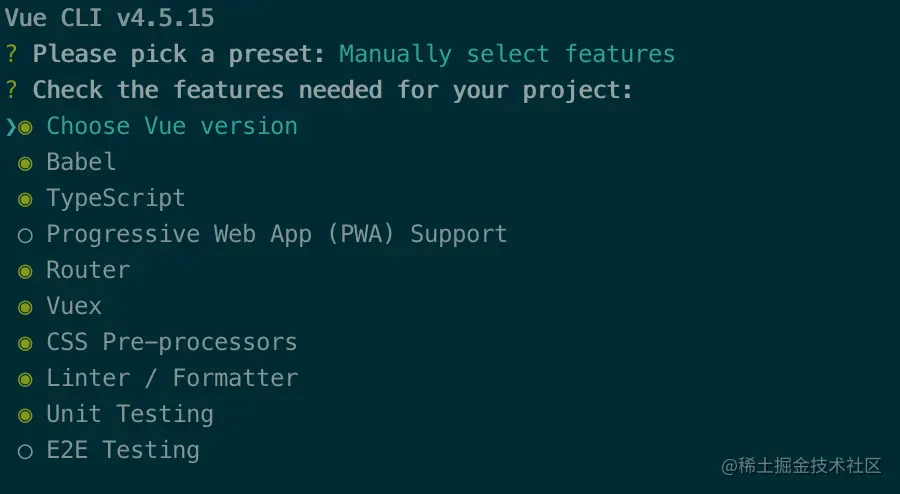Toggle the Unit Testing checkbox
900x494 pixels.
click(25, 415)
